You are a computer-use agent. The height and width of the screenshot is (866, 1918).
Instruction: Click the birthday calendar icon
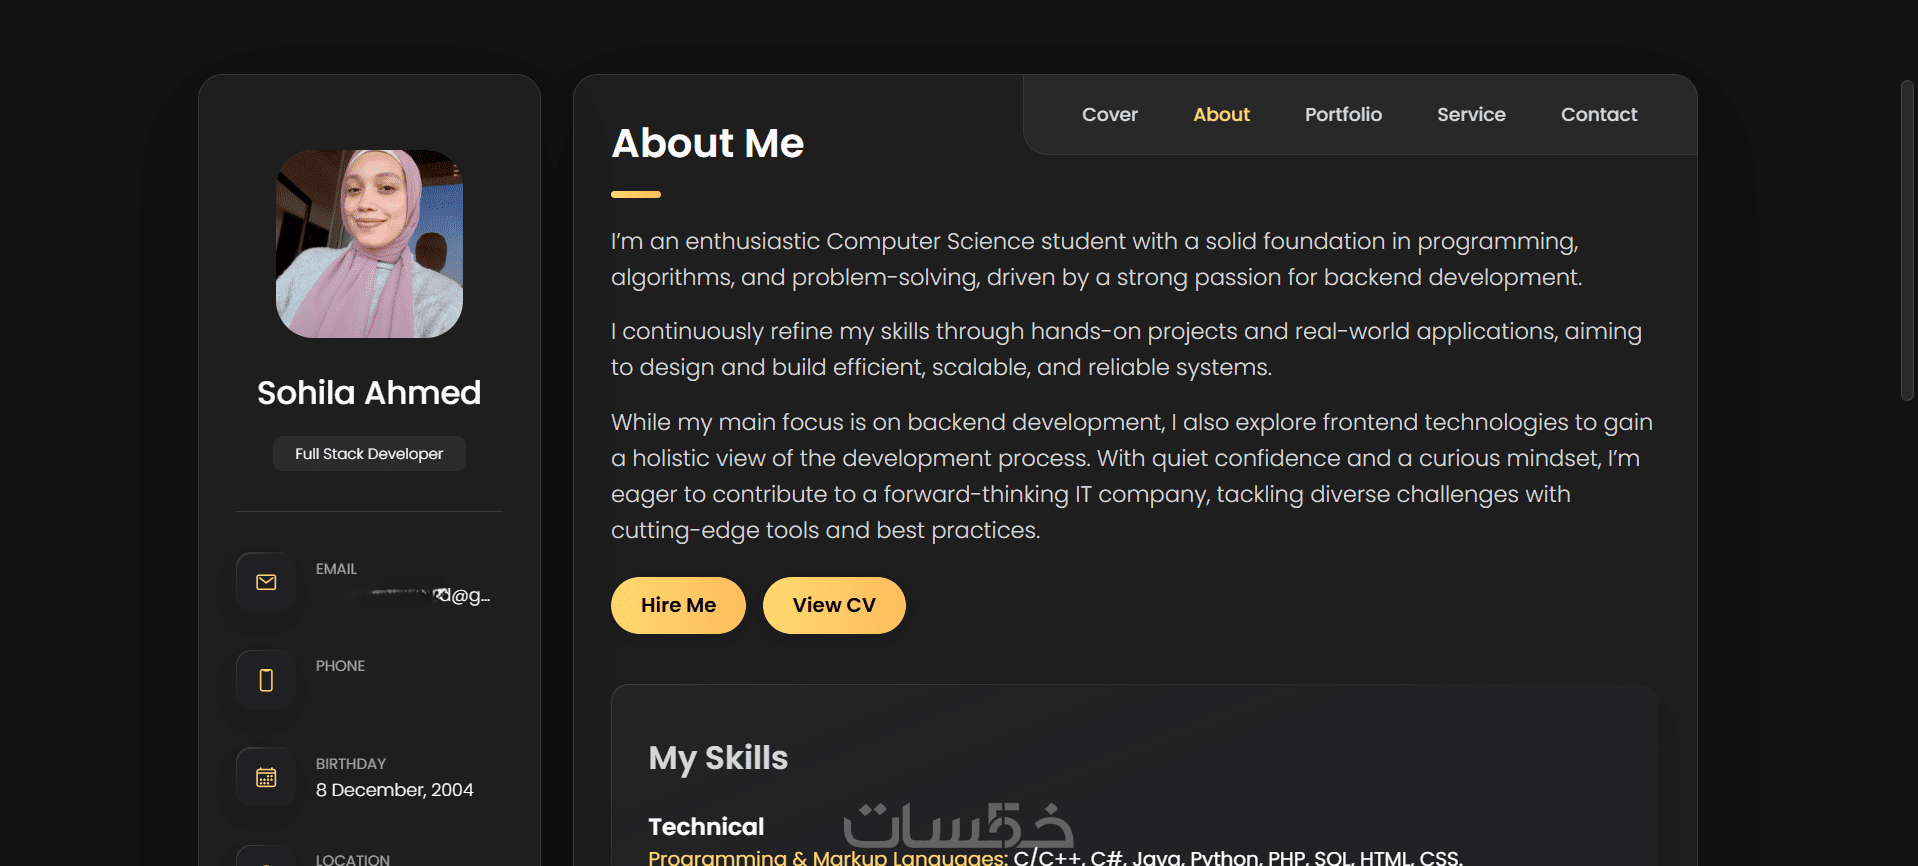pyautogui.click(x=266, y=777)
